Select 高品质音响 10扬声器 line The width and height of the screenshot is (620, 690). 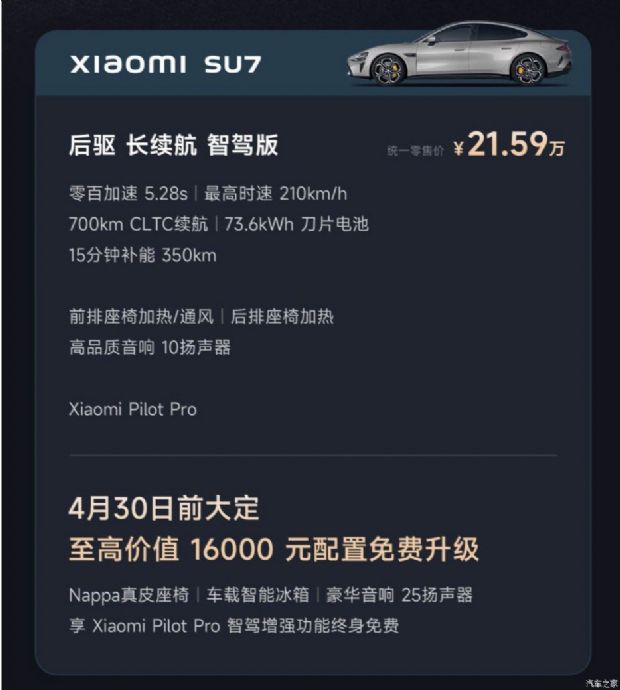click(150, 348)
